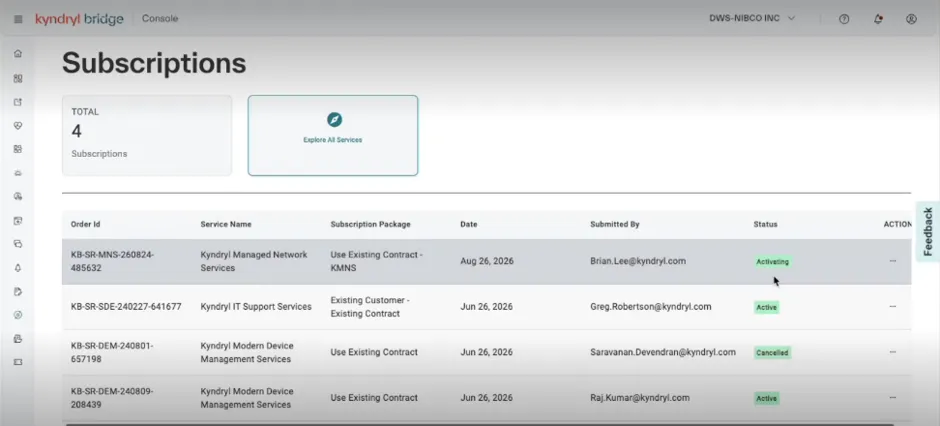Sort by the Date column header

(469, 224)
